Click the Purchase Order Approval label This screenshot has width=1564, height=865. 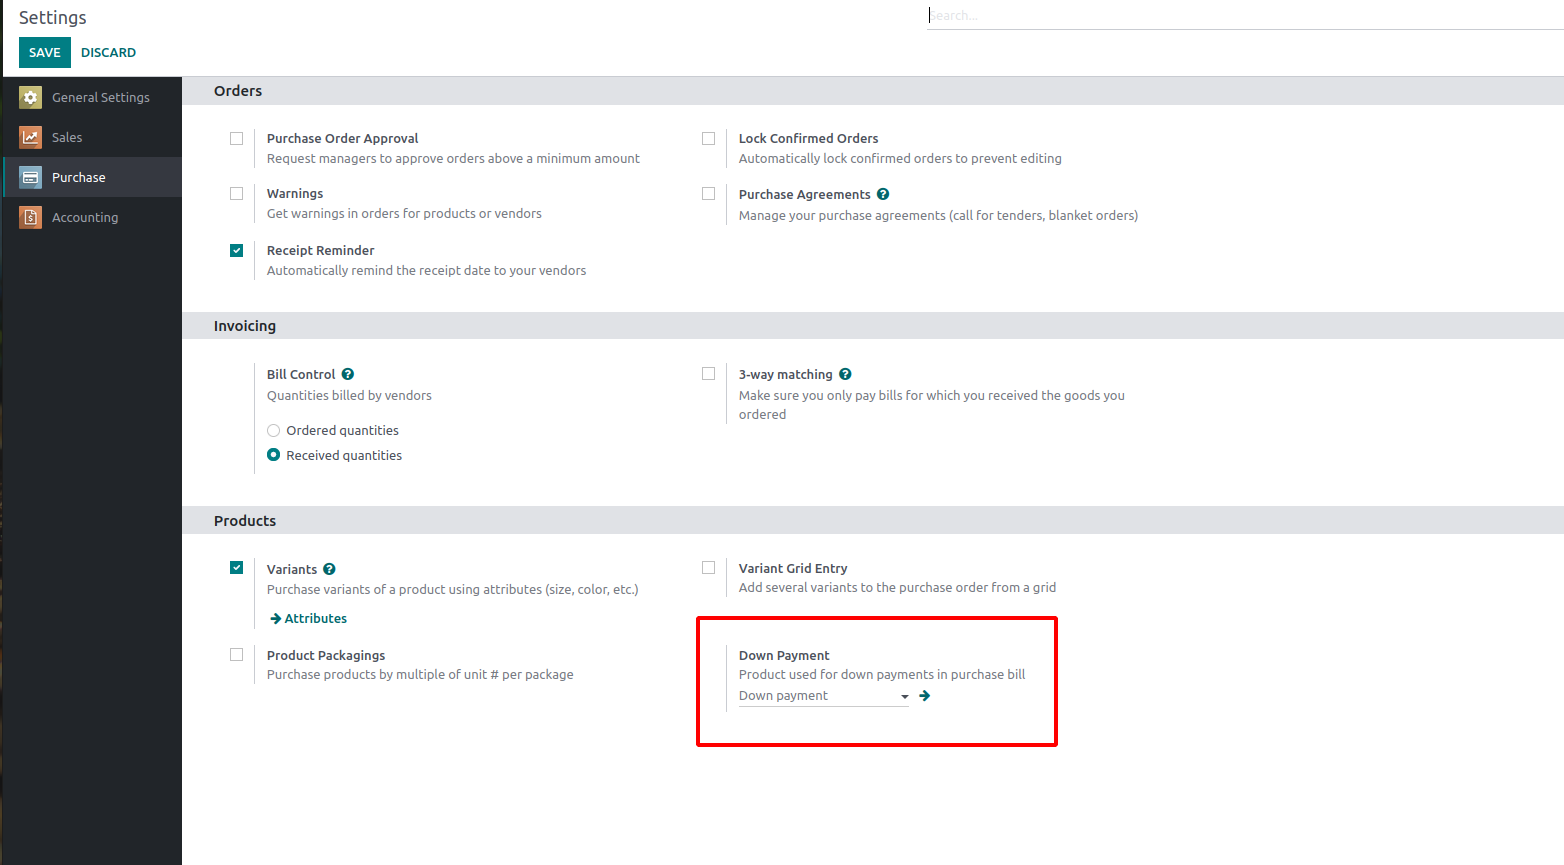pyautogui.click(x=342, y=138)
